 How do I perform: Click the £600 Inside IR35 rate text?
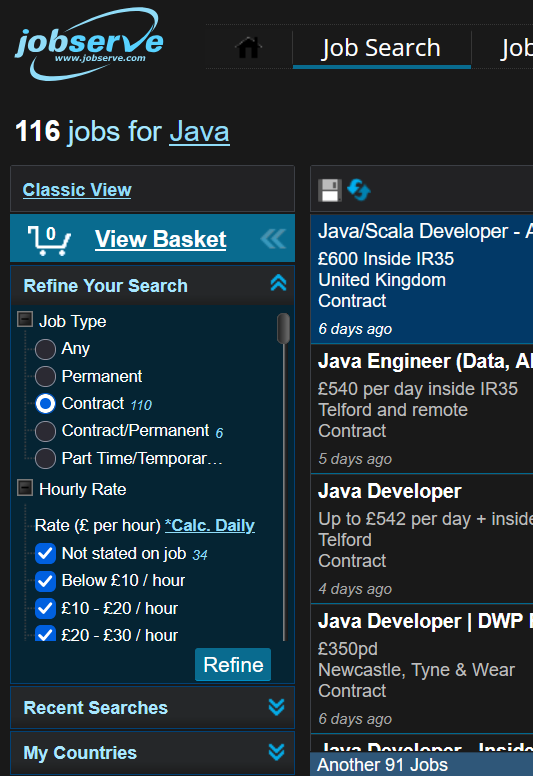click(x=386, y=259)
